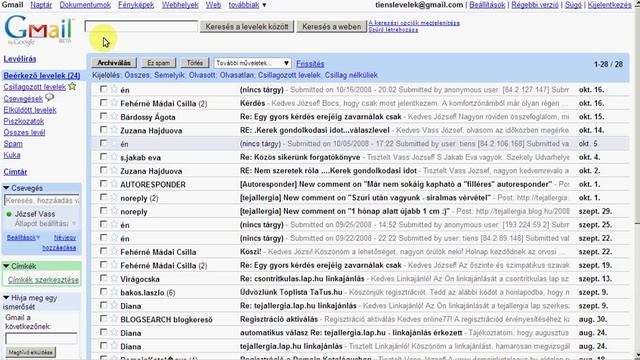Click chat bubble icon beside Csevegések
Screen dimensions: 640x360
[x=49, y=98]
